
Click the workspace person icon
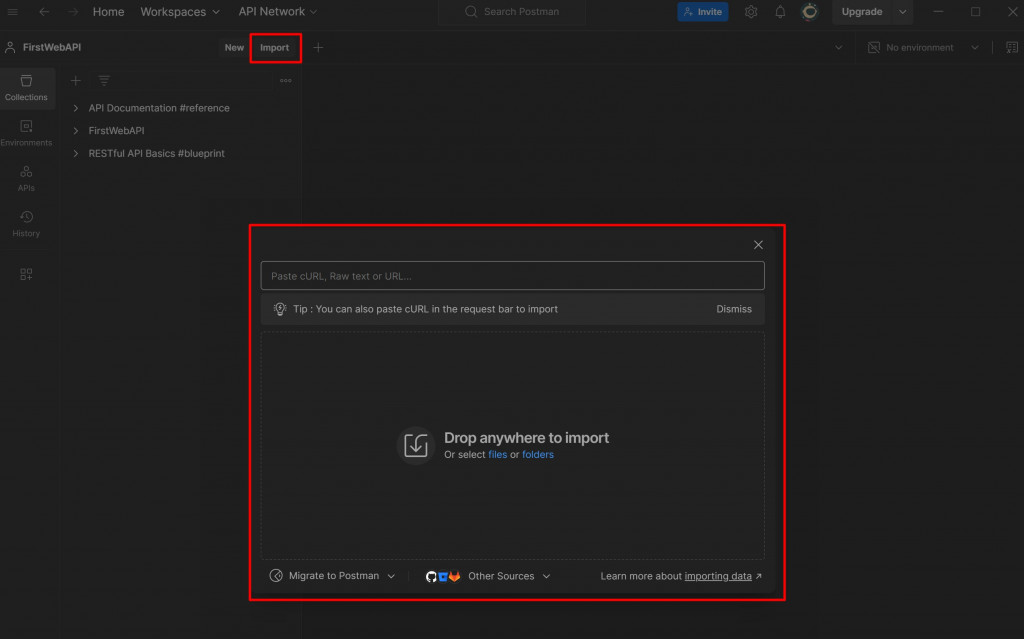pyautogui.click(x=10, y=47)
